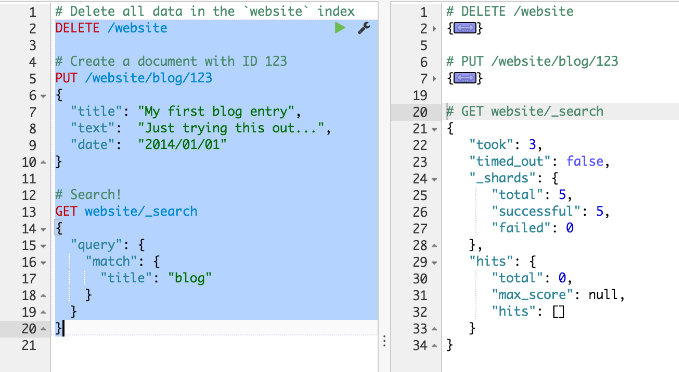679x372 pixels.
Task: Collapse the search body at editor line 14
Action: [x=43, y=229]
